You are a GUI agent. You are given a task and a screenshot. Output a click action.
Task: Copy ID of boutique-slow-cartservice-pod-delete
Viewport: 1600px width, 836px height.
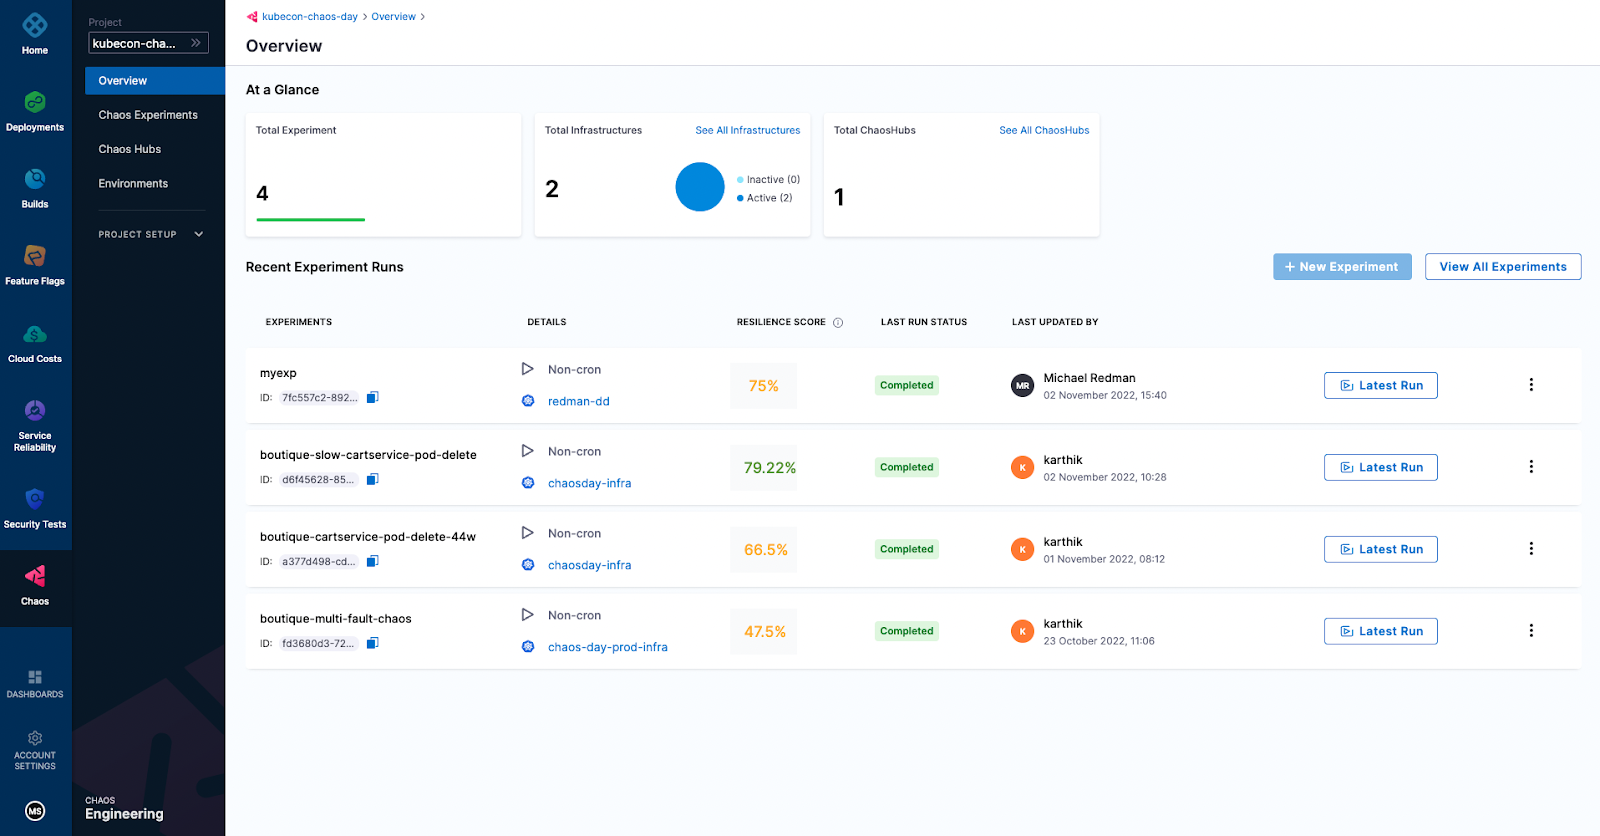click(372, 479)
